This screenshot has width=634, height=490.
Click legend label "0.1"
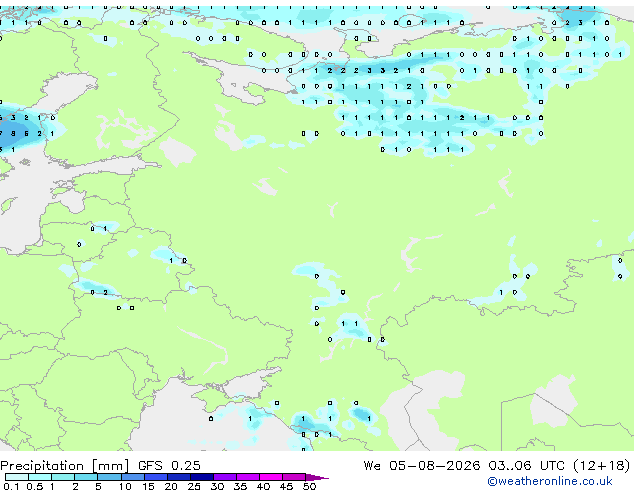pyautogui.click(x=11, y=486)
